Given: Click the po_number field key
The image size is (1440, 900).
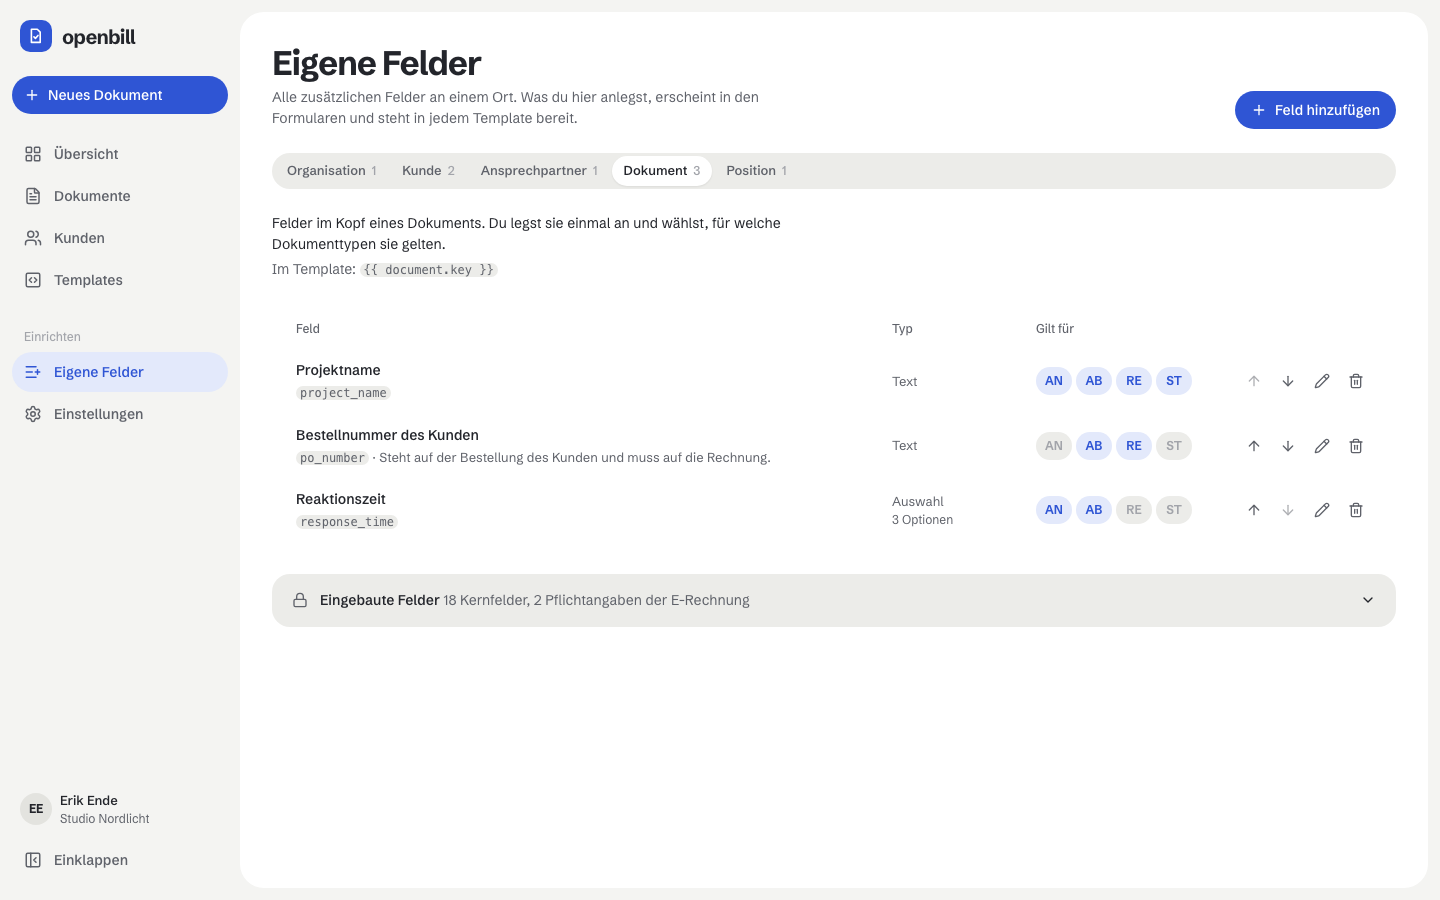Looking at the screenshot, I should tap(332, 458).
